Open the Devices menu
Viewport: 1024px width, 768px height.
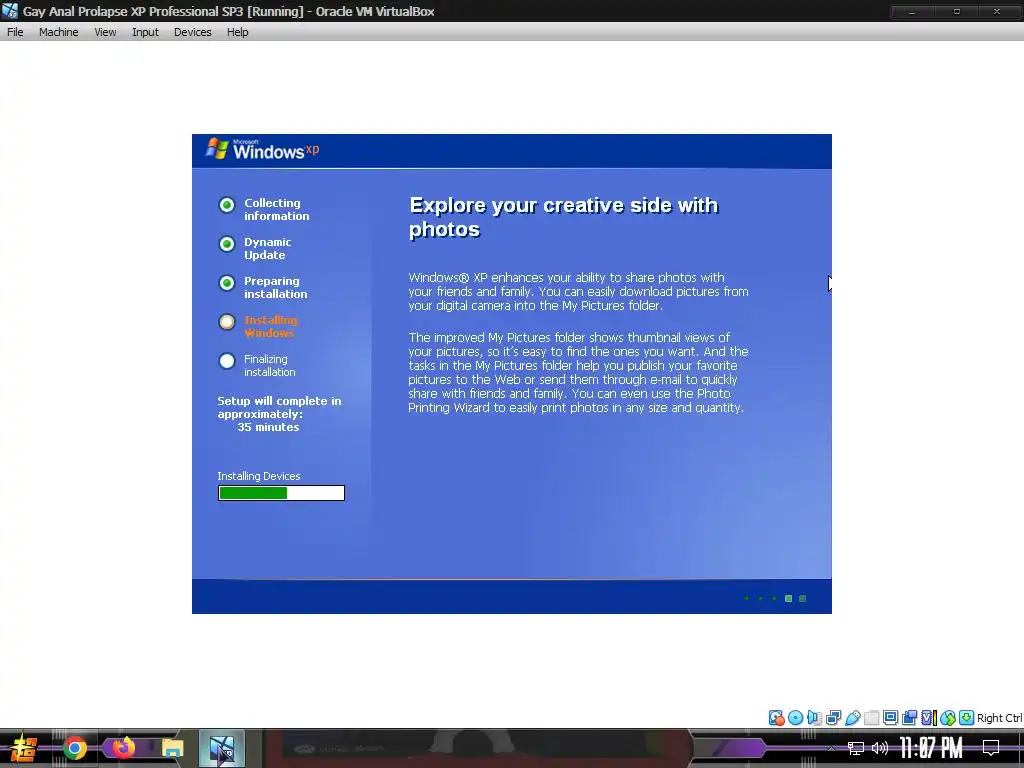point(192,32)
